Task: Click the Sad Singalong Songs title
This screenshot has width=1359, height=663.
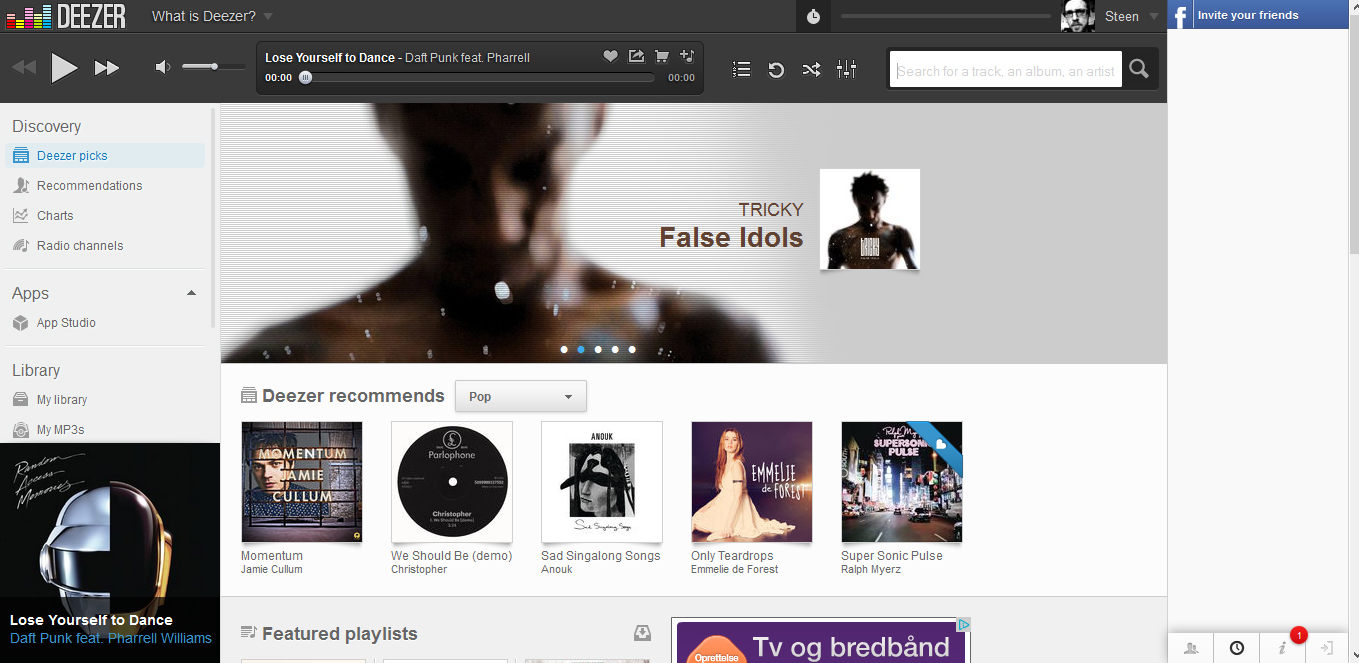Action: pyautogui.click(x=601, y=556)
